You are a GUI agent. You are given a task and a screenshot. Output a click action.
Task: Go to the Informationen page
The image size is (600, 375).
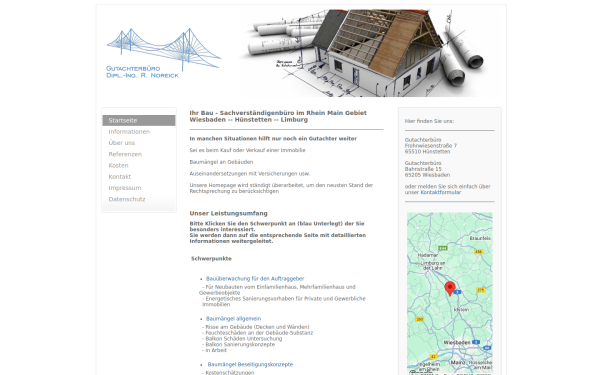[129, 132]
